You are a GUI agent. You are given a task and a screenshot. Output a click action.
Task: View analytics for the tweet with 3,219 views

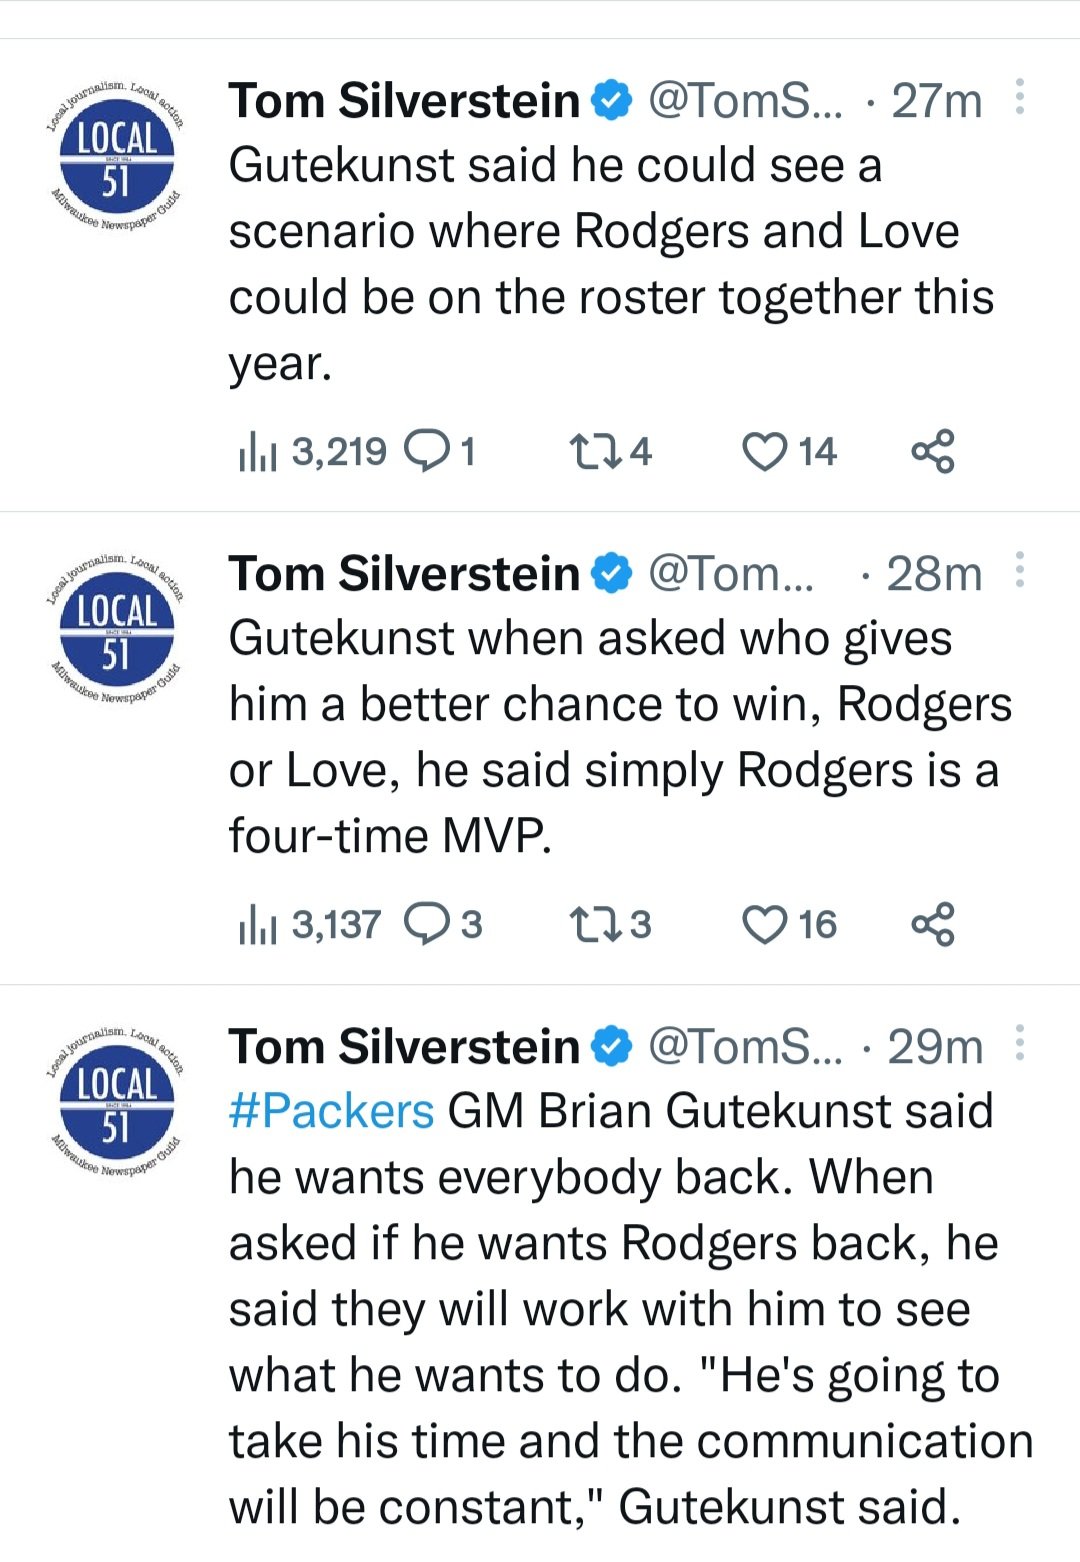click(x=258, y=453)
